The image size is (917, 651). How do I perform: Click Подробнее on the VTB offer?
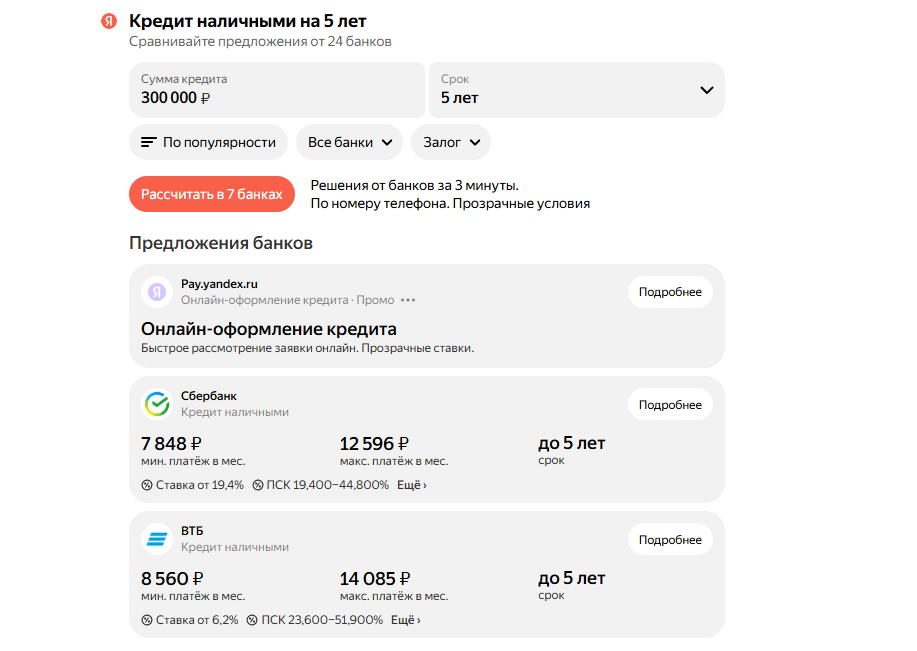point(670,539)
